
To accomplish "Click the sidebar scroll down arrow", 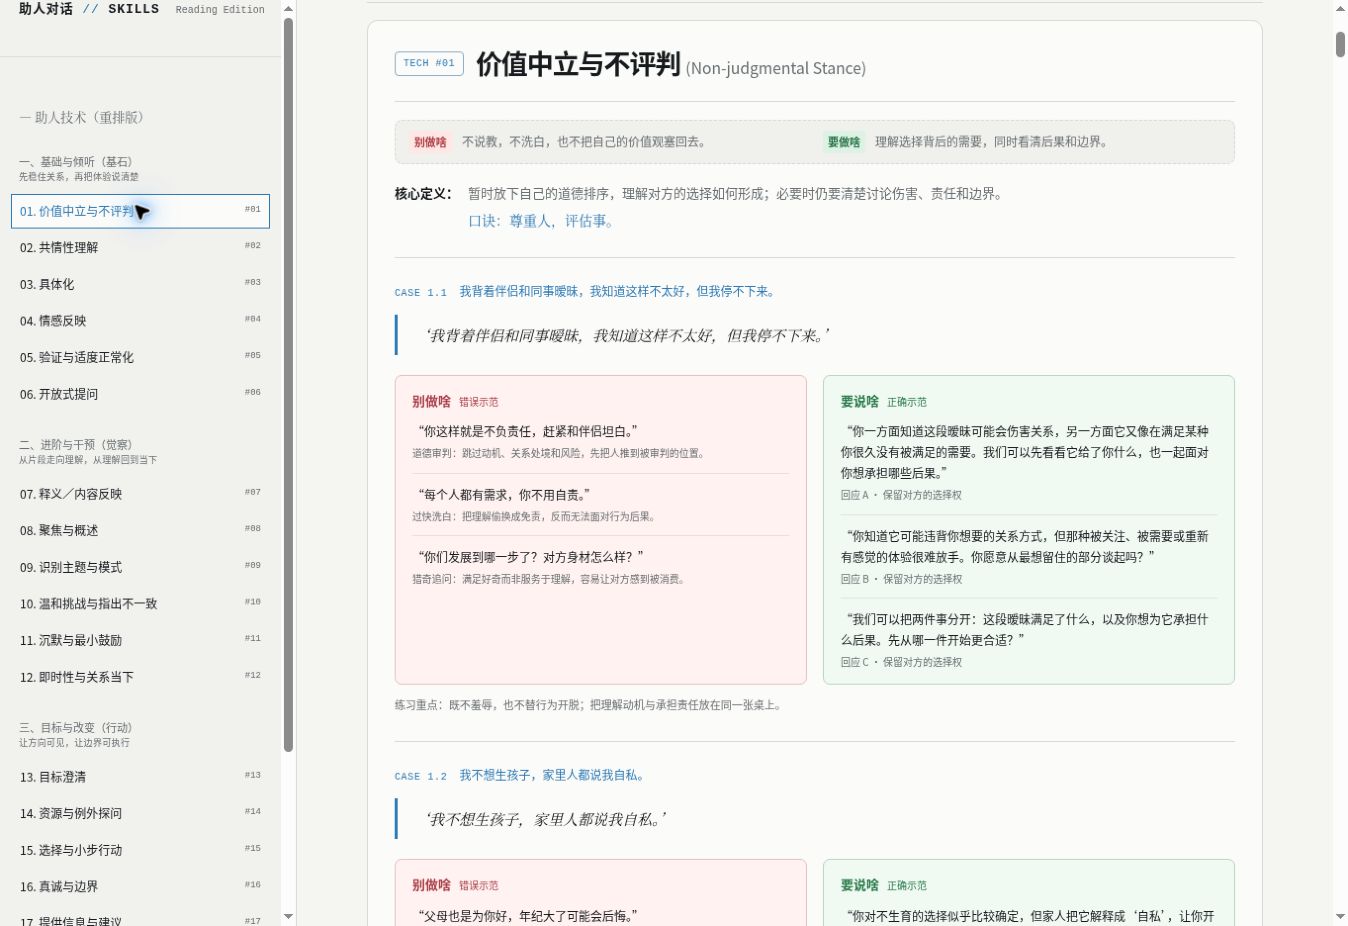I will [289, 916].
